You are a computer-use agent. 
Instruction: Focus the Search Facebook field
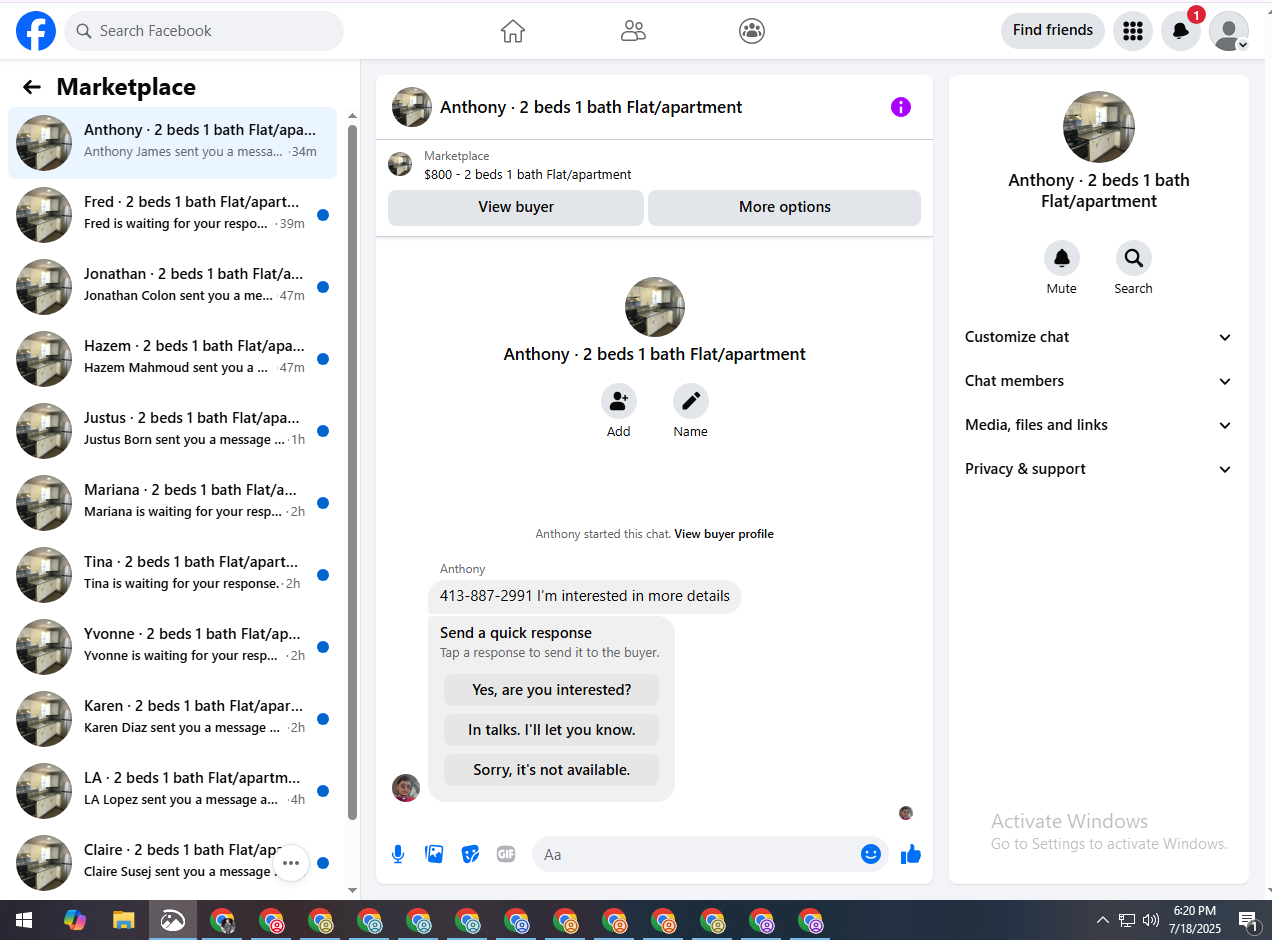click(204, 31)
